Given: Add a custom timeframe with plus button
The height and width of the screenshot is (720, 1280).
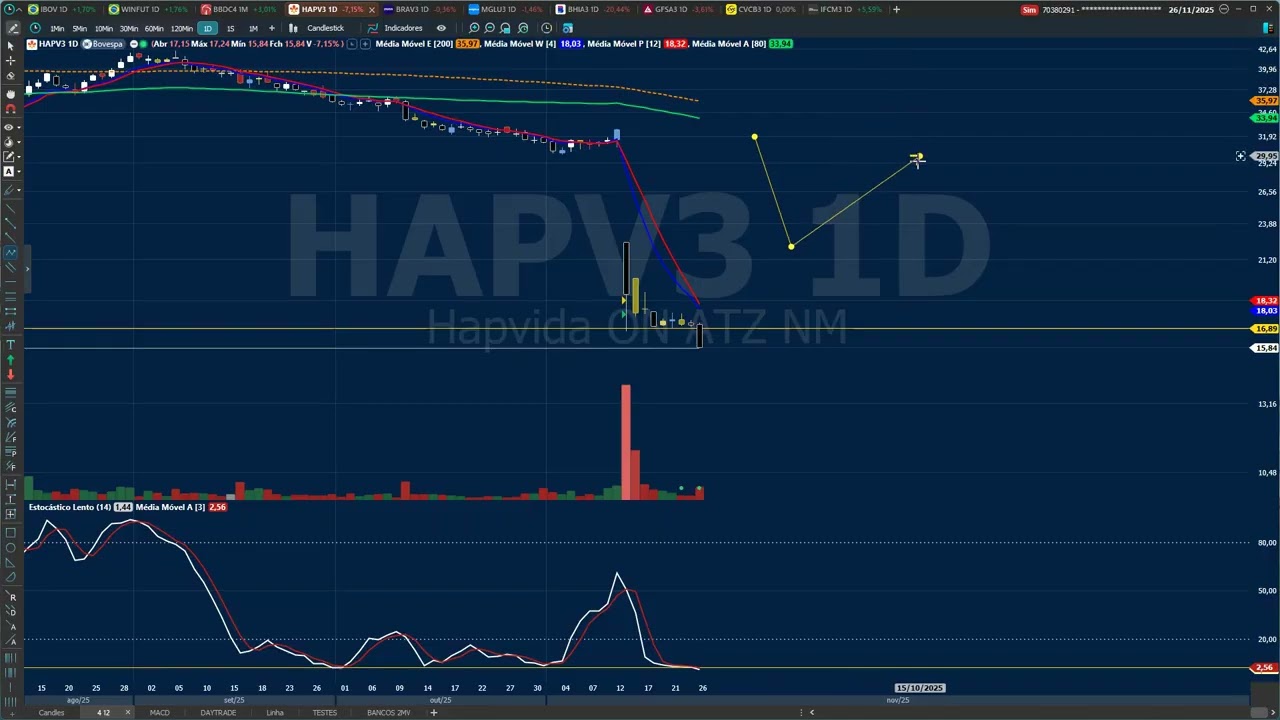Looking at the screenshot, I should (x=271, y=28).
